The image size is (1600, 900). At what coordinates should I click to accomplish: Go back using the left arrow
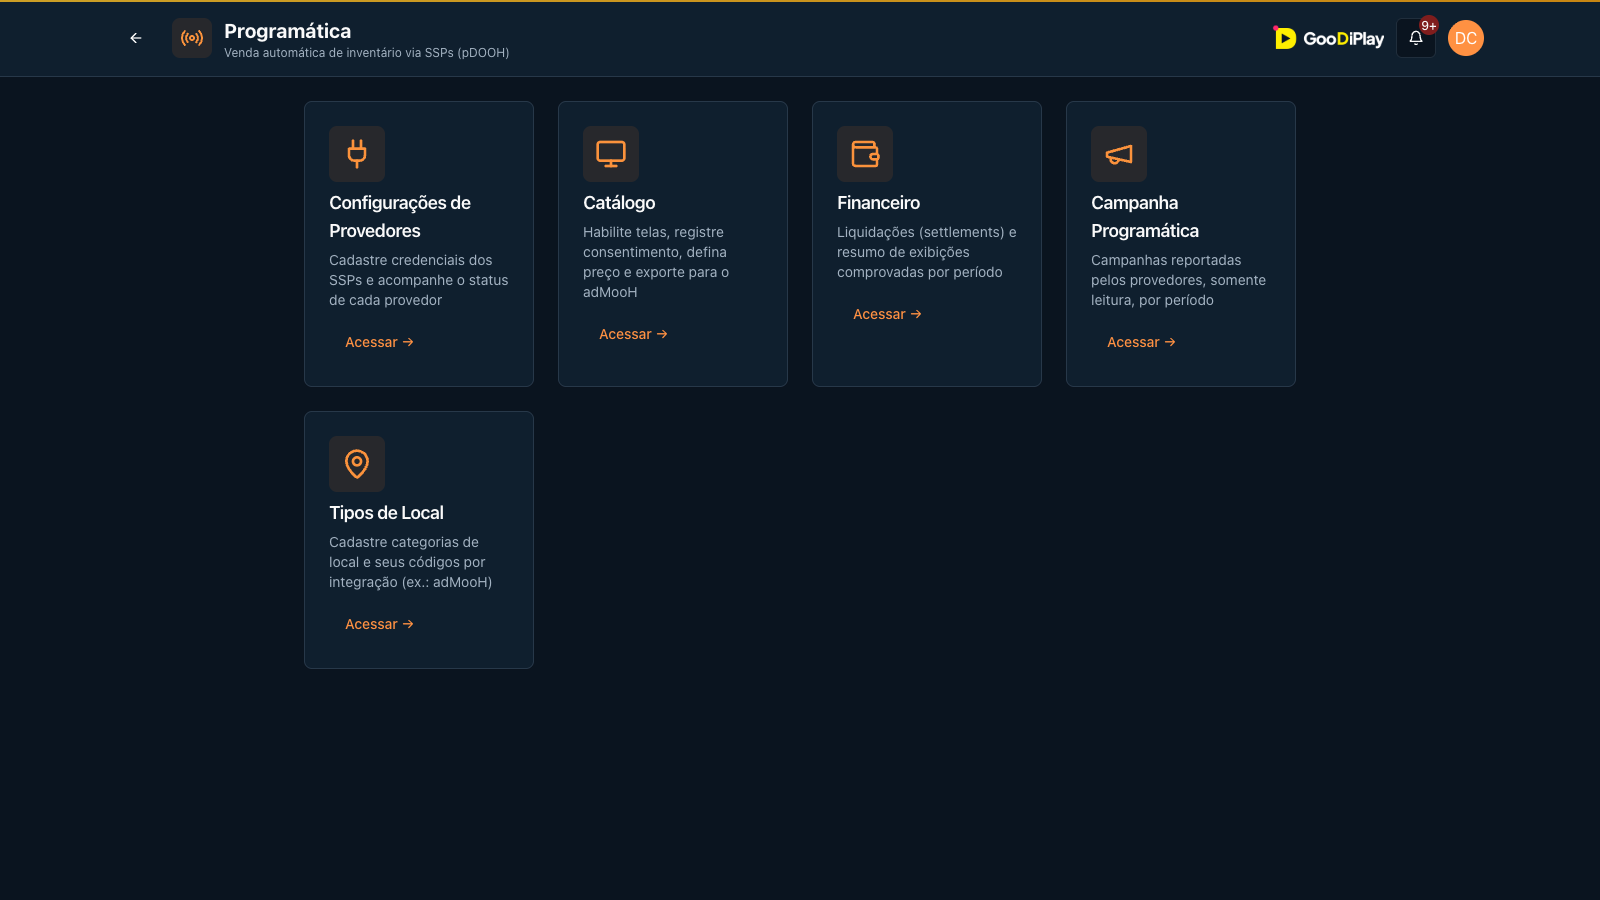136,38
